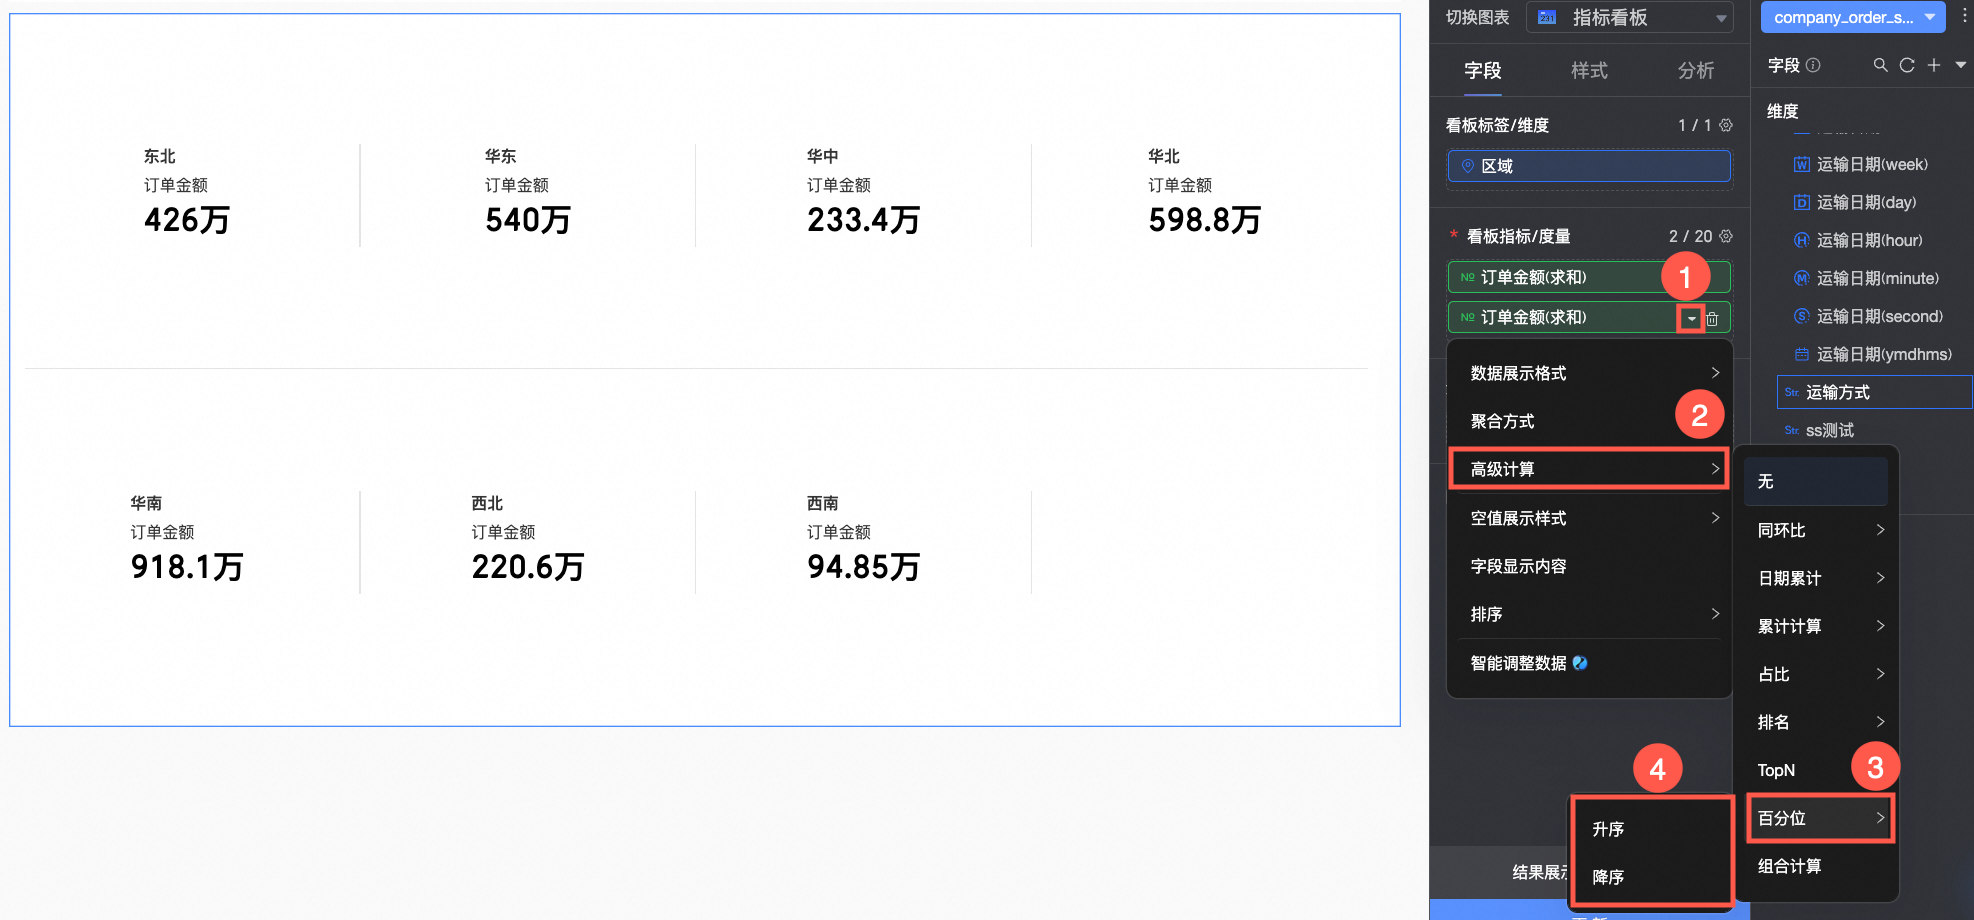
Task: Select the 运输方式 dimension field
Action: click(1874, 392)
